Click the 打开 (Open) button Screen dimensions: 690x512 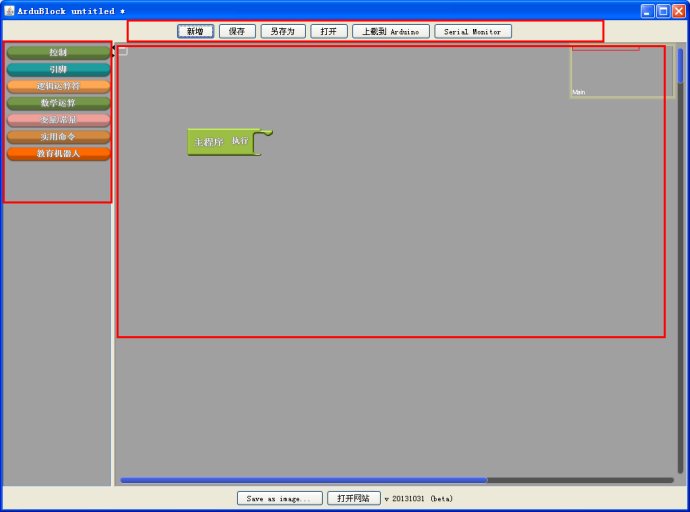click(x=329, y=31)
